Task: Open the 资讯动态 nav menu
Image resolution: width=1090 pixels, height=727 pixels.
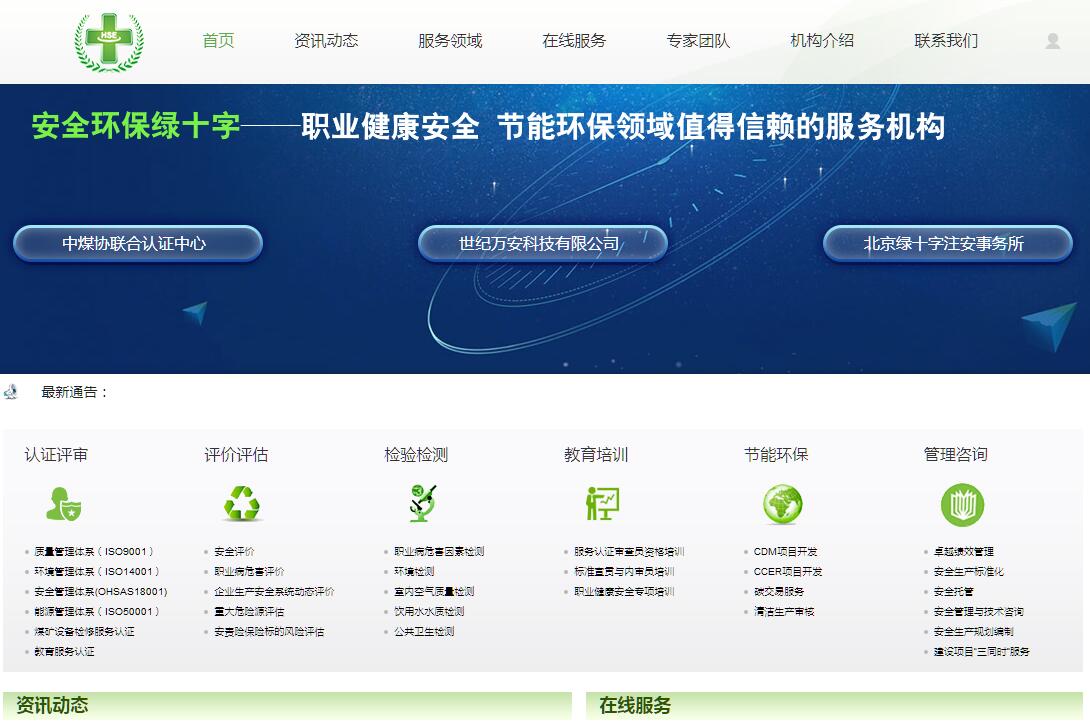Action: [326, 41]
